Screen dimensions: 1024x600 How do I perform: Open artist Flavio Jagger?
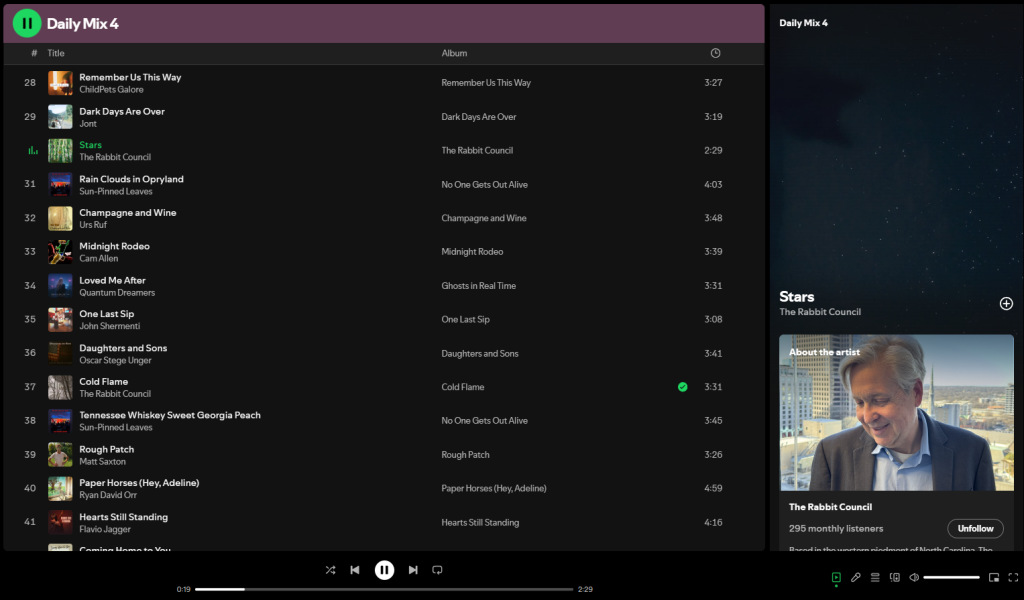[104, 529]
